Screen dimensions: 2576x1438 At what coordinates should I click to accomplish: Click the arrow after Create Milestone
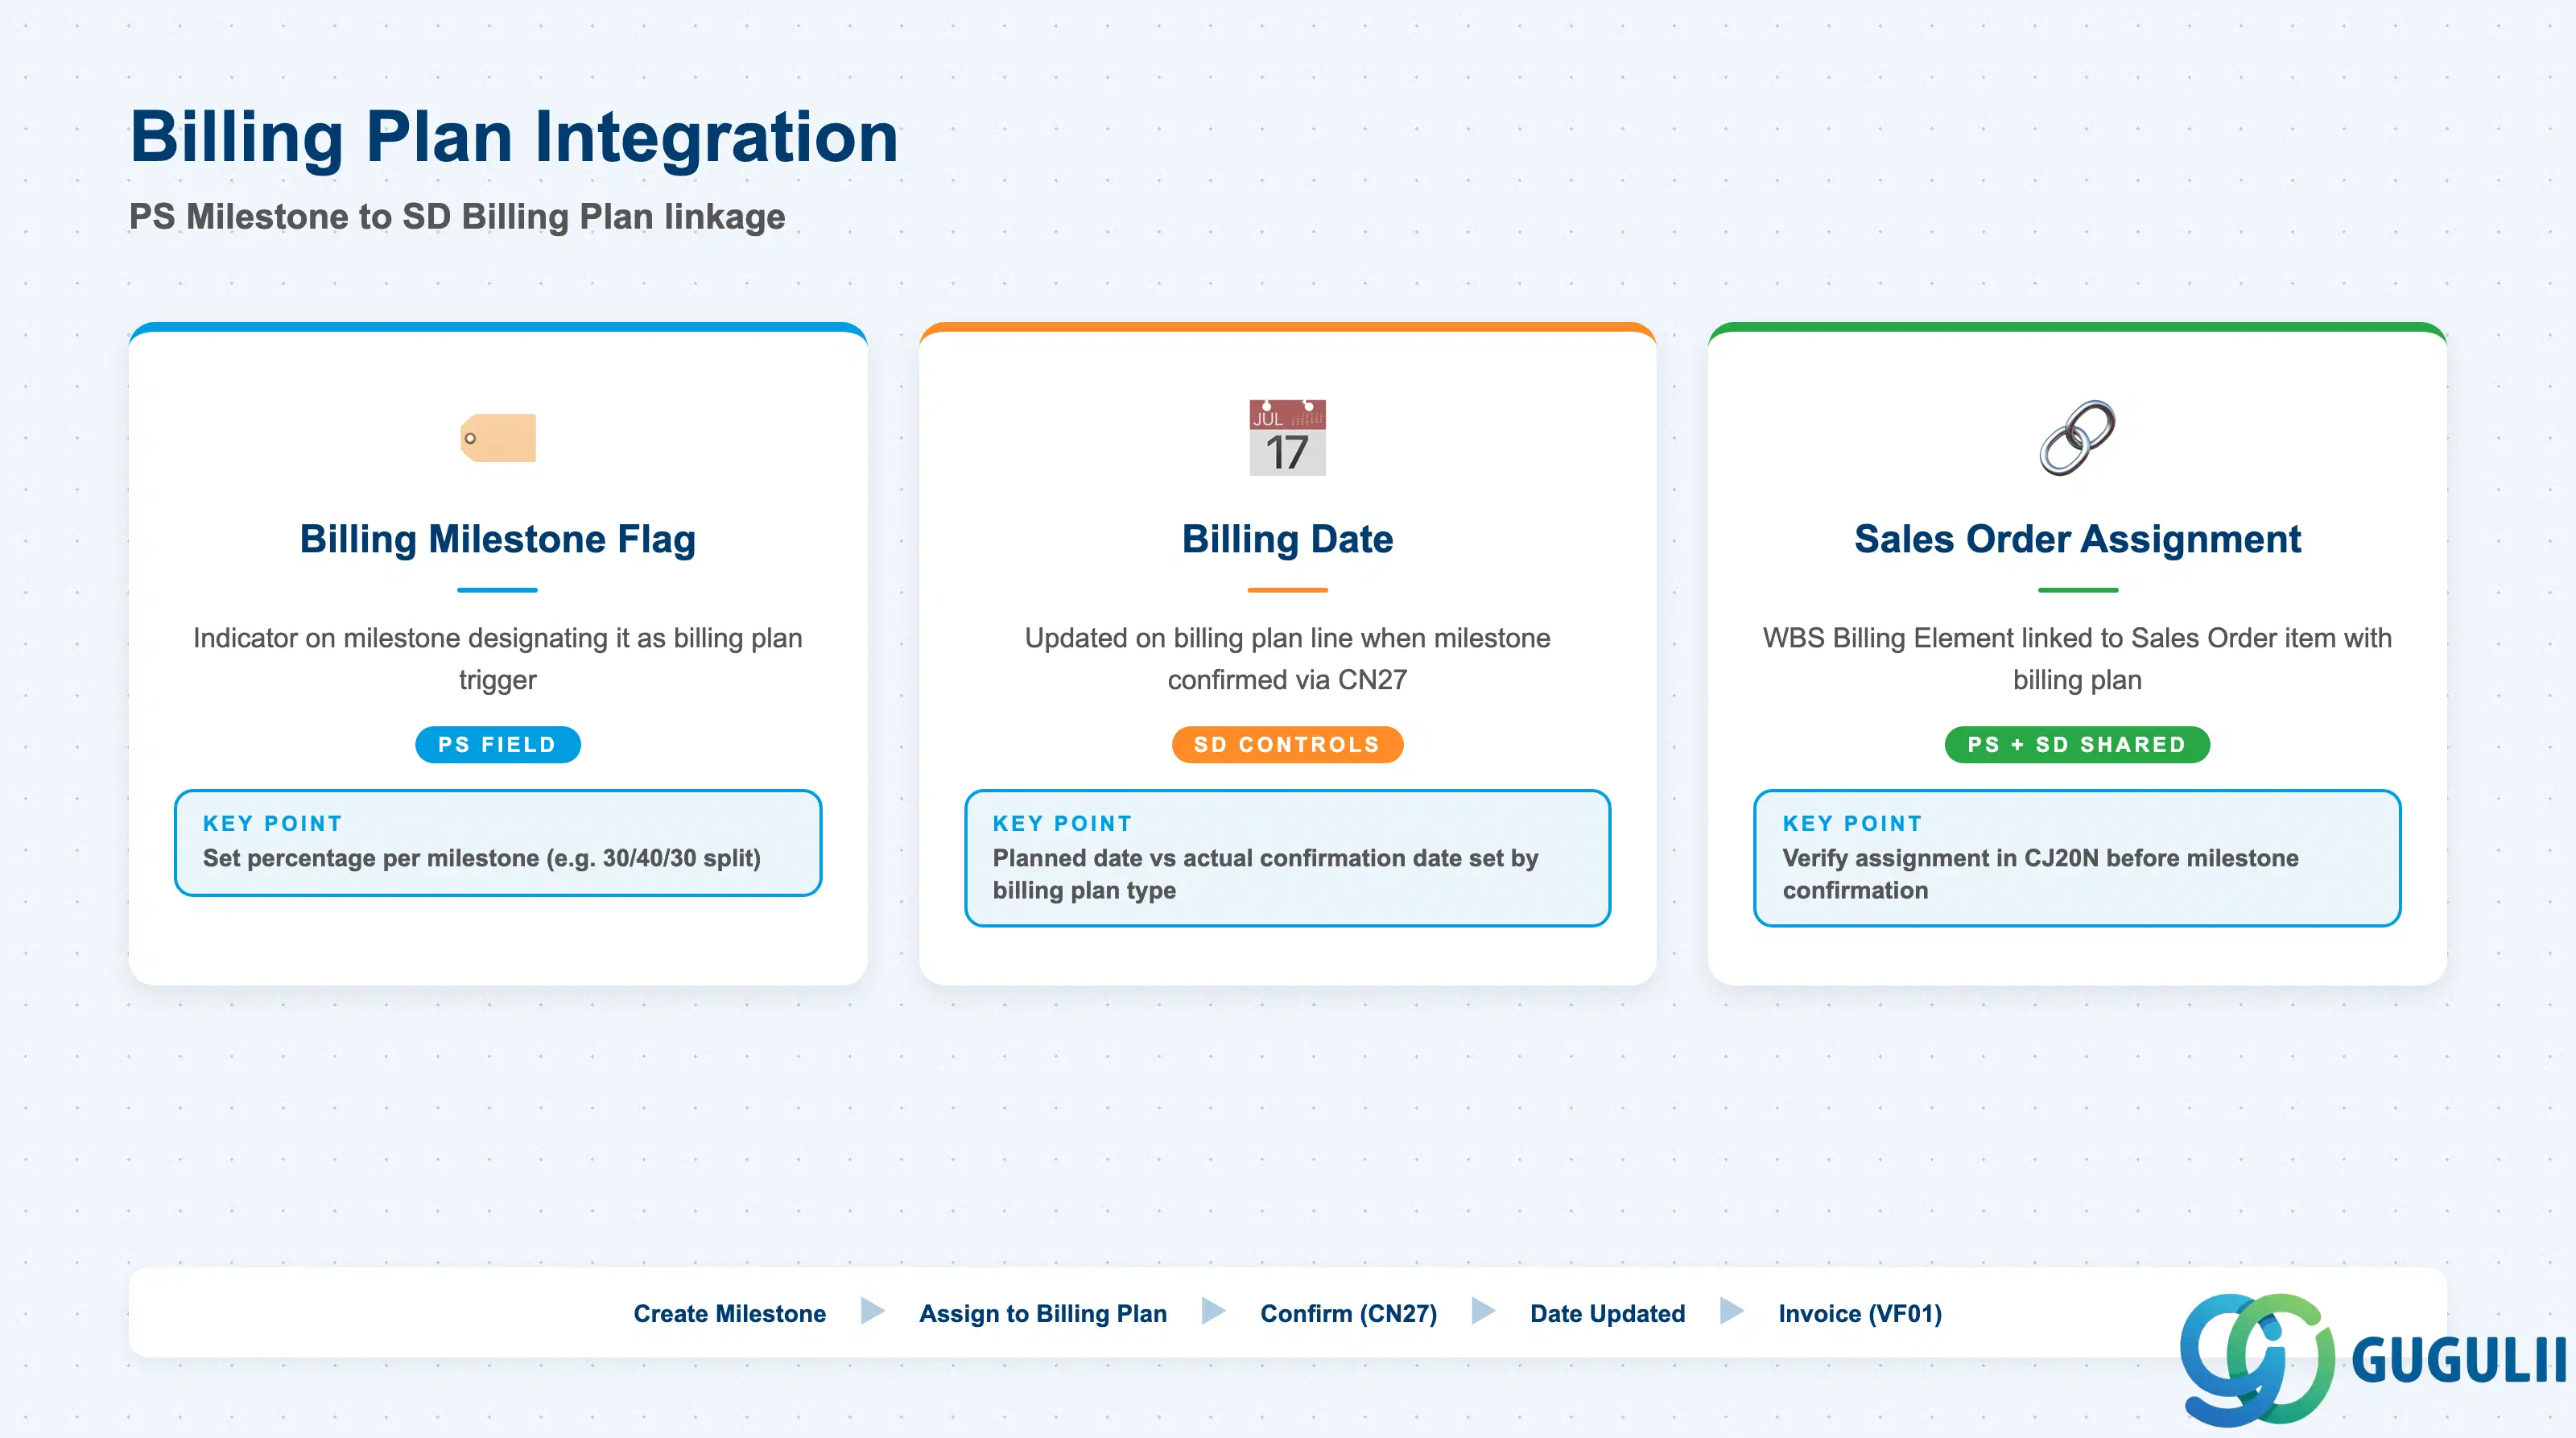(873, 1311)
